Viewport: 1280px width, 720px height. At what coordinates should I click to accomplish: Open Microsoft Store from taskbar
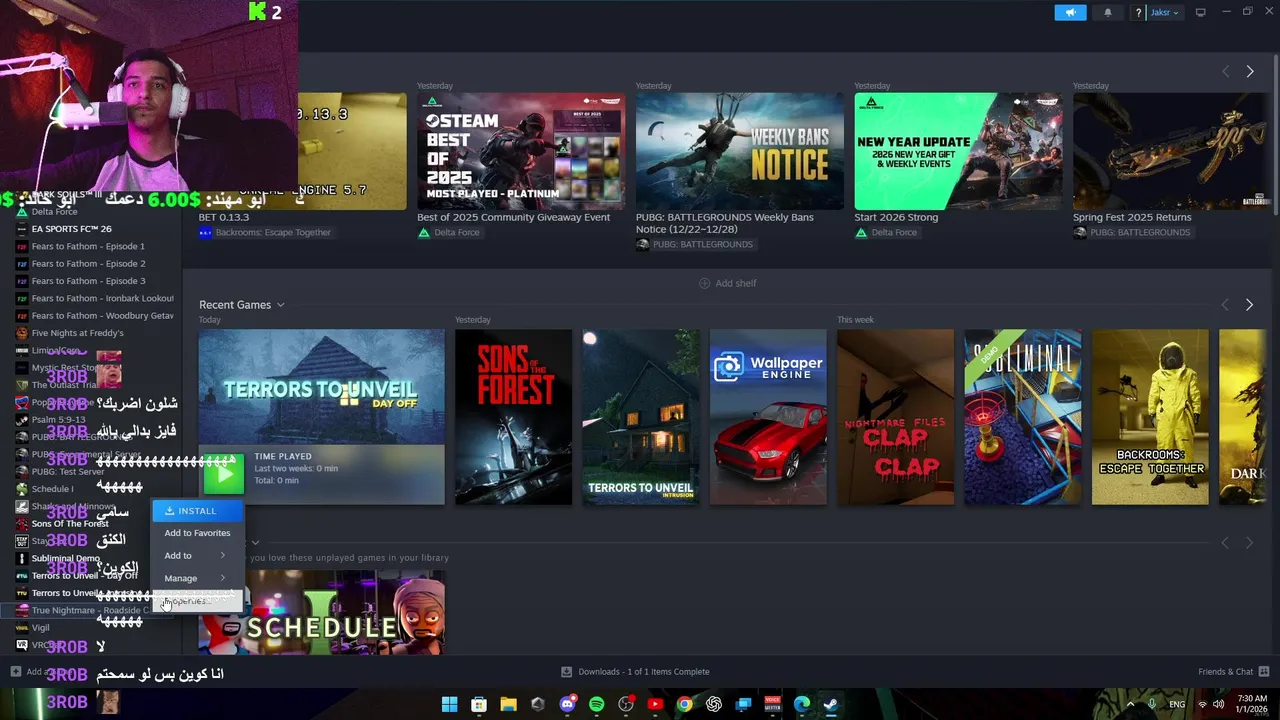tap(479, 704)
